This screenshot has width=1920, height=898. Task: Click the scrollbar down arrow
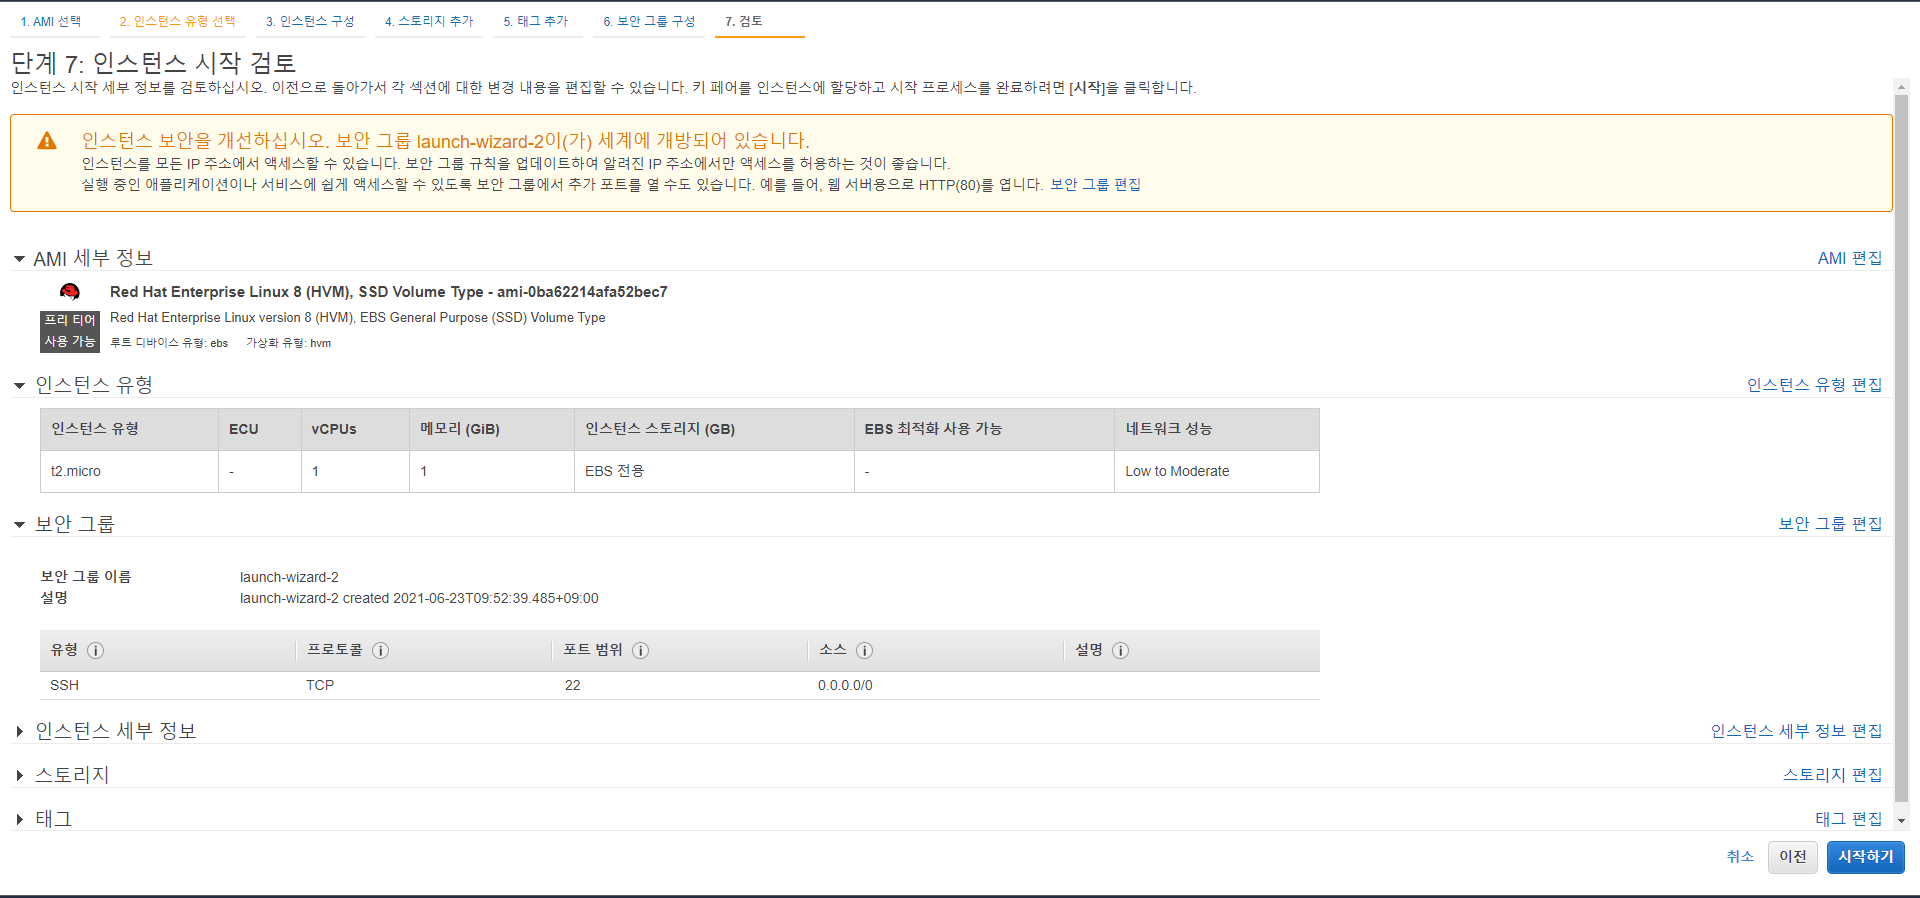[1901, 820]
